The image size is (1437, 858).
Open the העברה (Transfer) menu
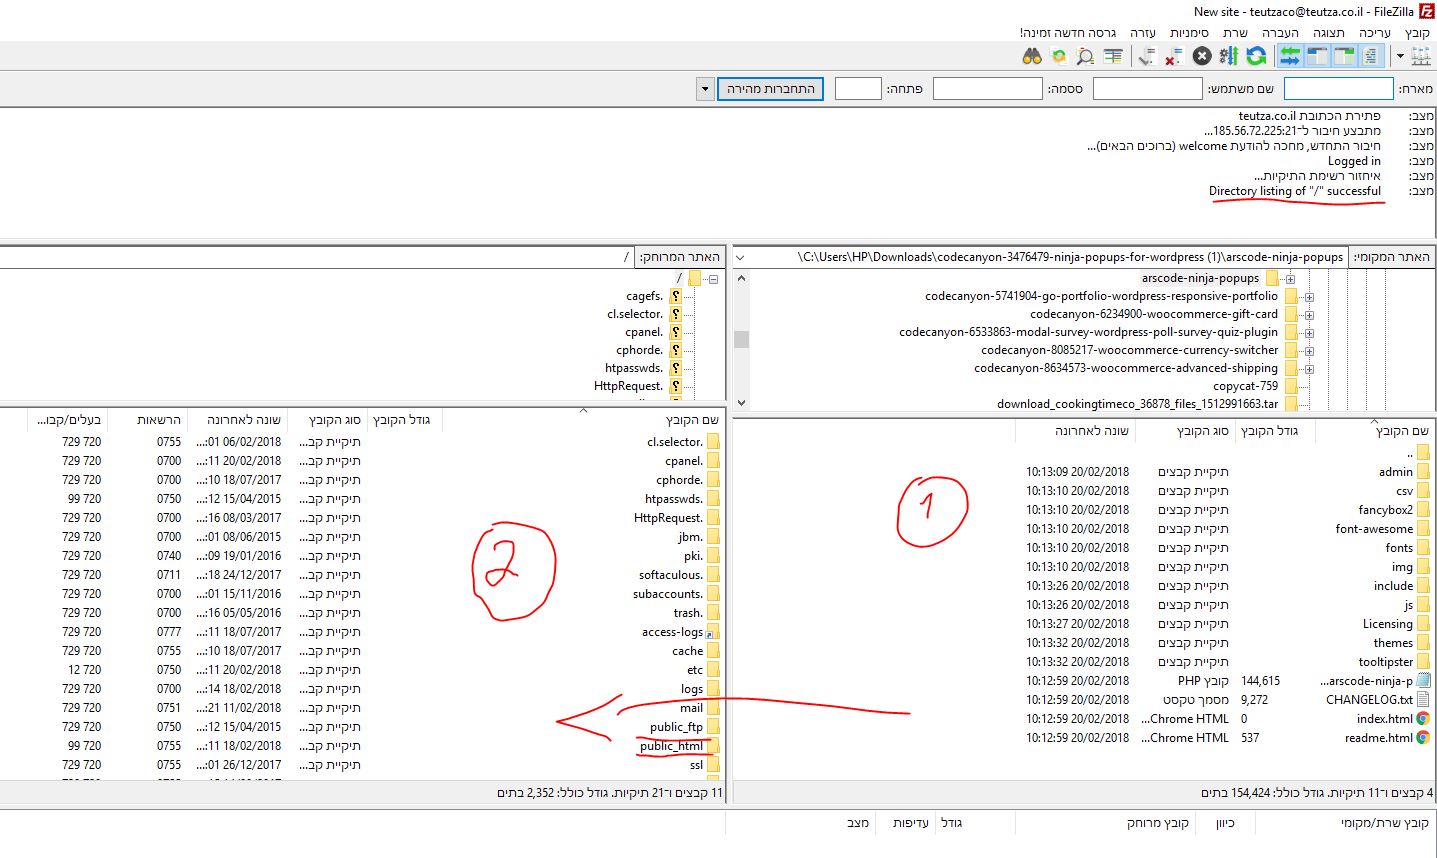(1280, 33)
